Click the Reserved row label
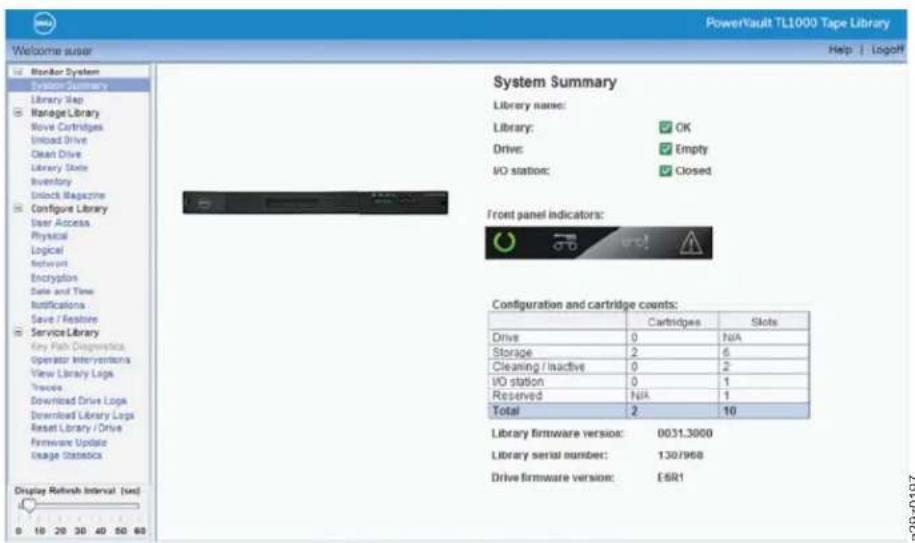This screenshot has width=915, height=543. pyautogui.click(x=517, y=395)
